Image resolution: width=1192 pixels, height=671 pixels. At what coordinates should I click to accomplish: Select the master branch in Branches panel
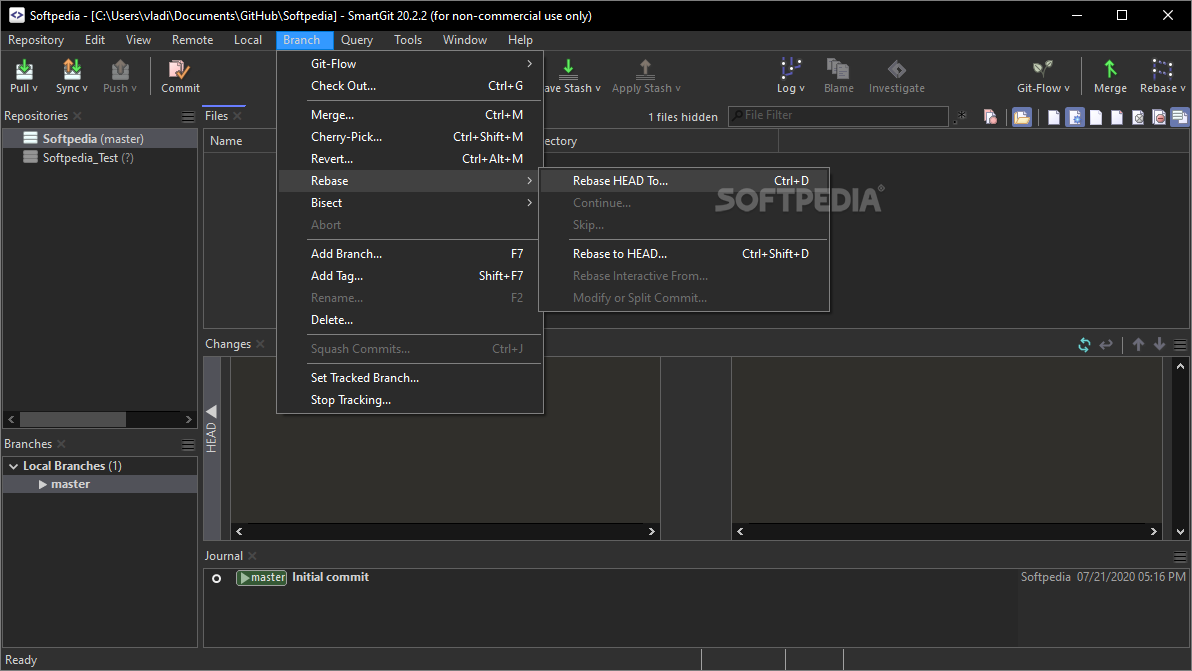pos(100,484)
